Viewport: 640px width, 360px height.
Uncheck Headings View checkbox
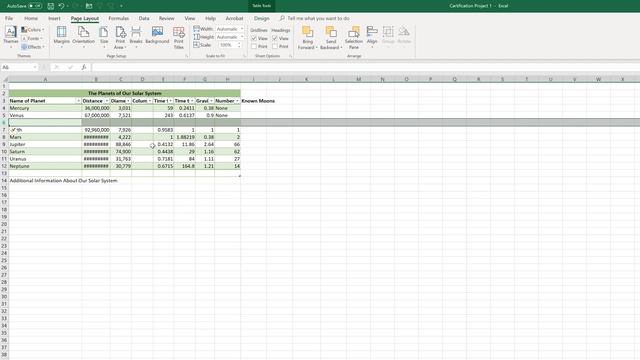tap(275, 38)
